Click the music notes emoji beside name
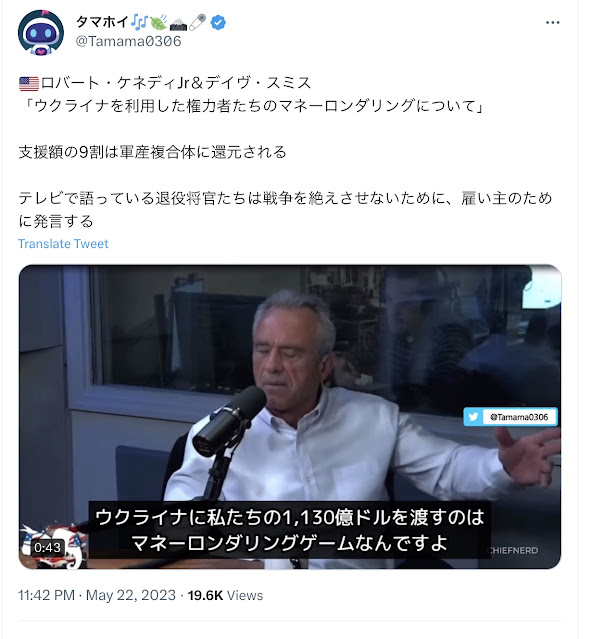This screenshot has height=639, width=602. point(139,22)
